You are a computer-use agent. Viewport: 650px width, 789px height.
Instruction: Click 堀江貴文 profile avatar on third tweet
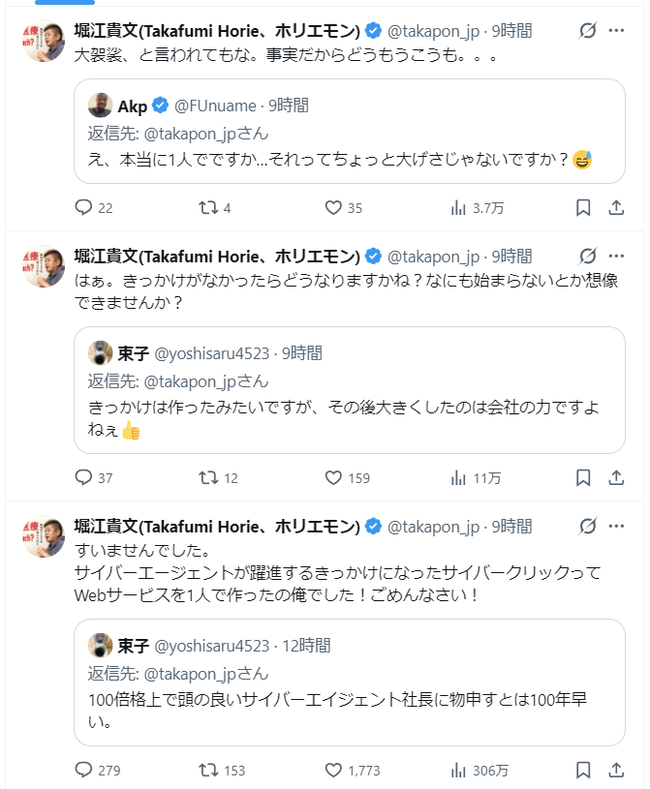[43, 537]
